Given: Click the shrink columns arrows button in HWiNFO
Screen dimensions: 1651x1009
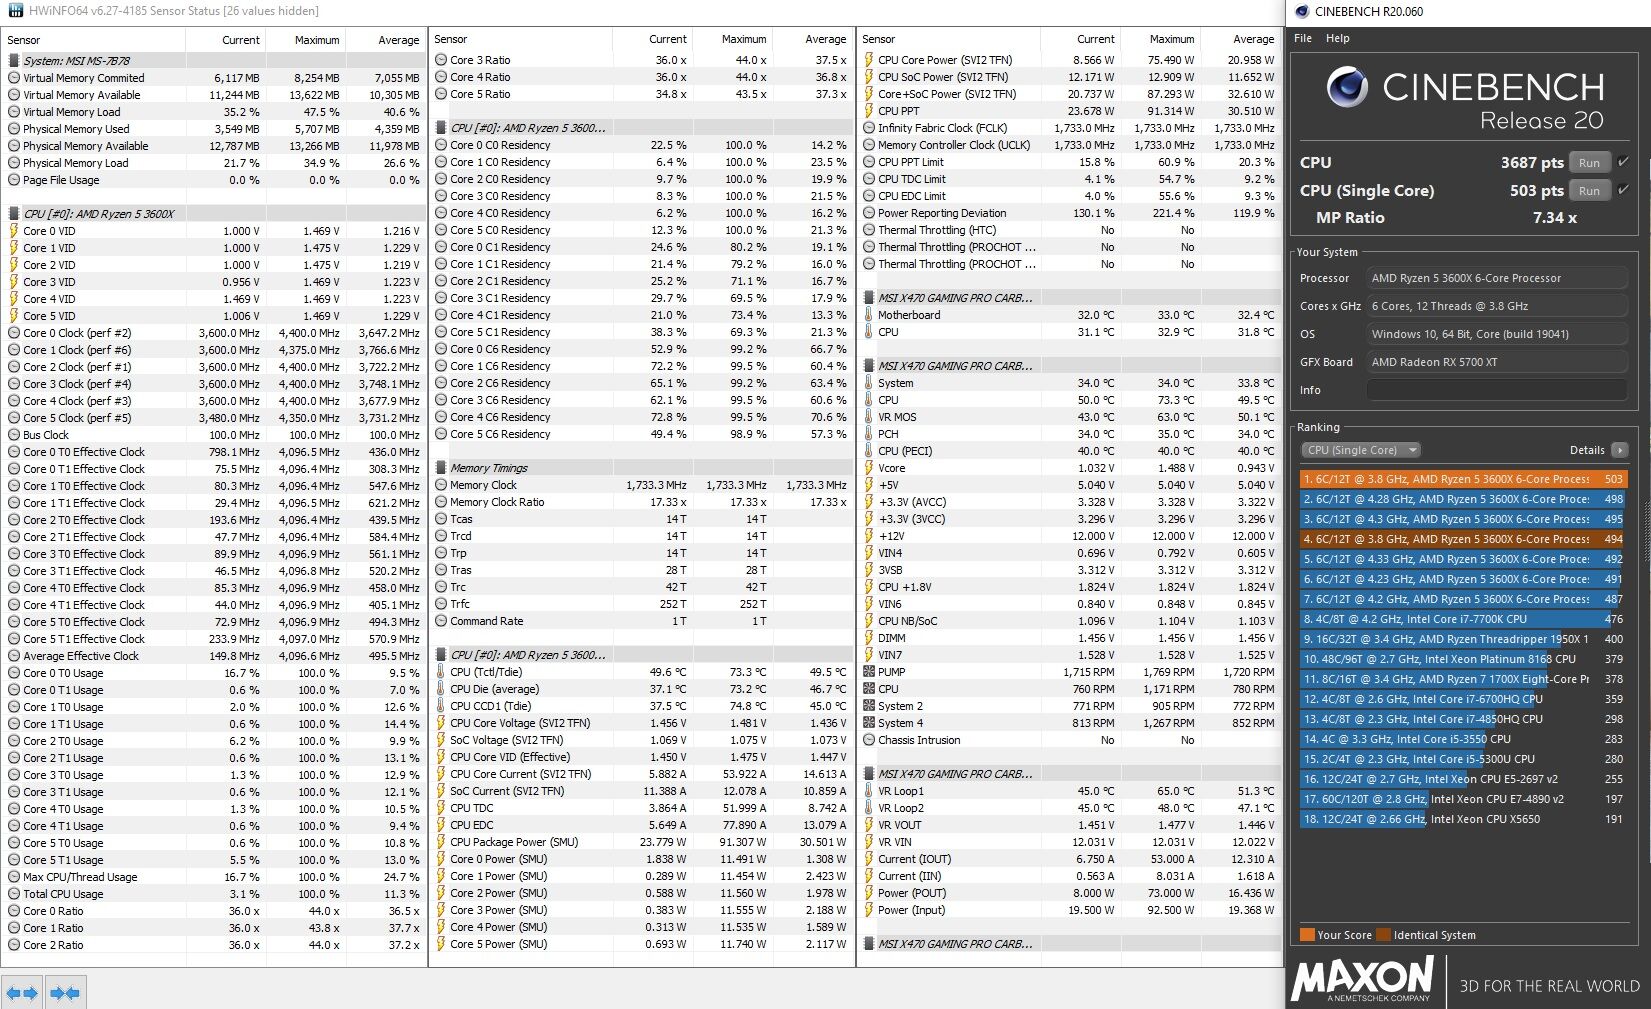Looking at the screenshot, I should point(65,993).
